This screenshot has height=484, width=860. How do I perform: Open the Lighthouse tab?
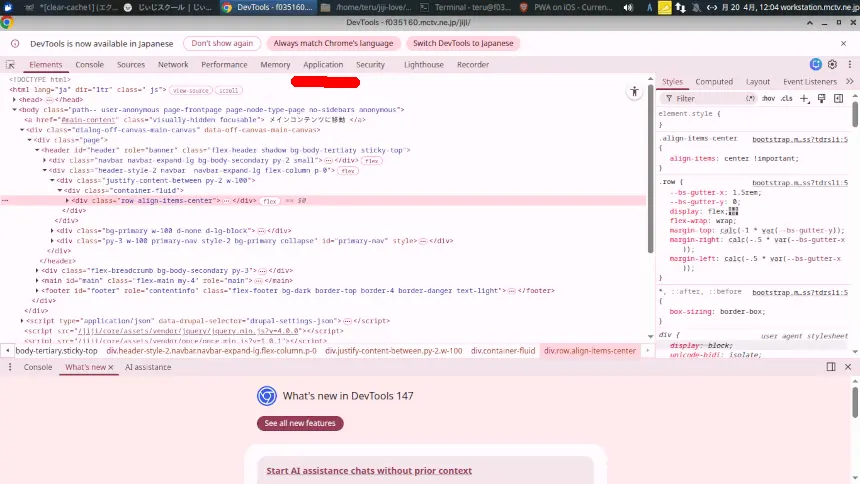tap(423, 65)
